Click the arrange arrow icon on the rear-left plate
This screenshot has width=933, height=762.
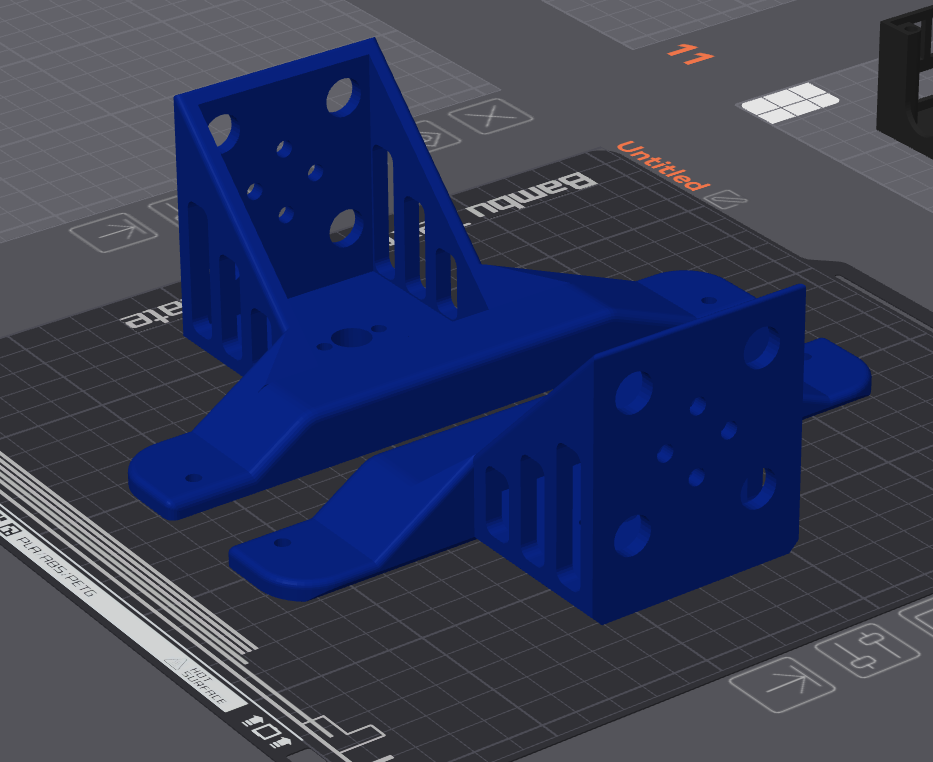pyautogui.click(x=114, y=232)
